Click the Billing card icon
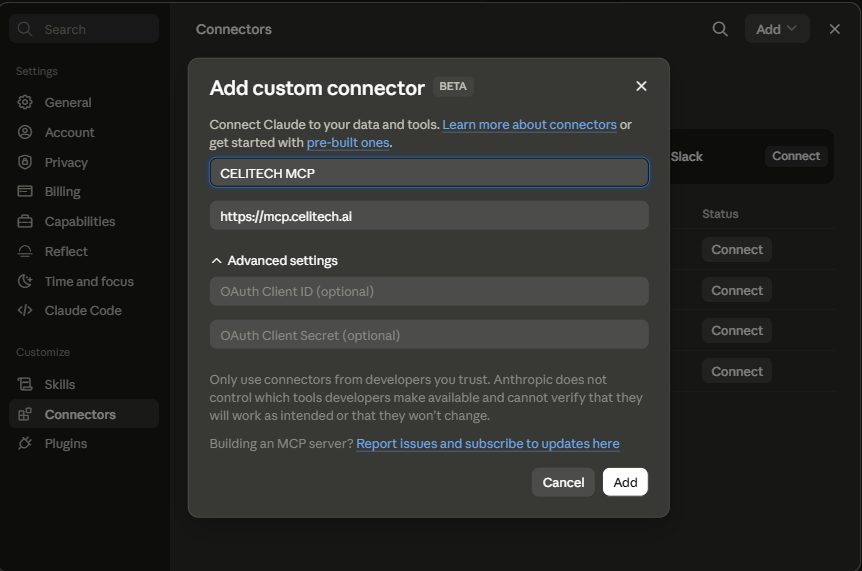862x571 pixels. click(x=25, y=191)
